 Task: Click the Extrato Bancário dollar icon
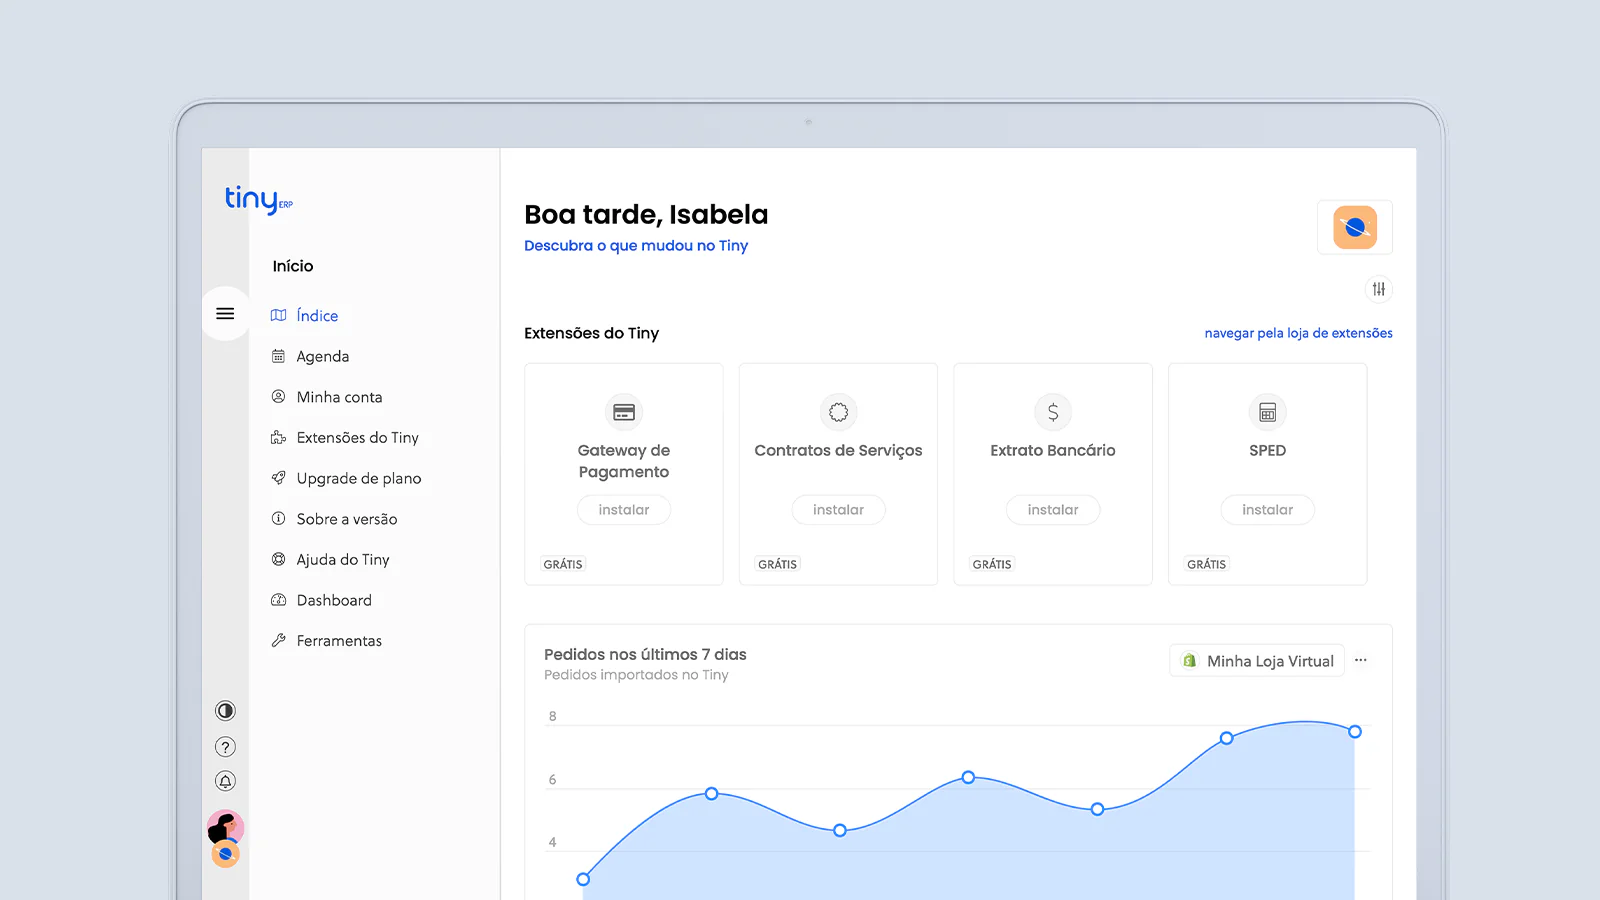click(x=1053, y=412)
